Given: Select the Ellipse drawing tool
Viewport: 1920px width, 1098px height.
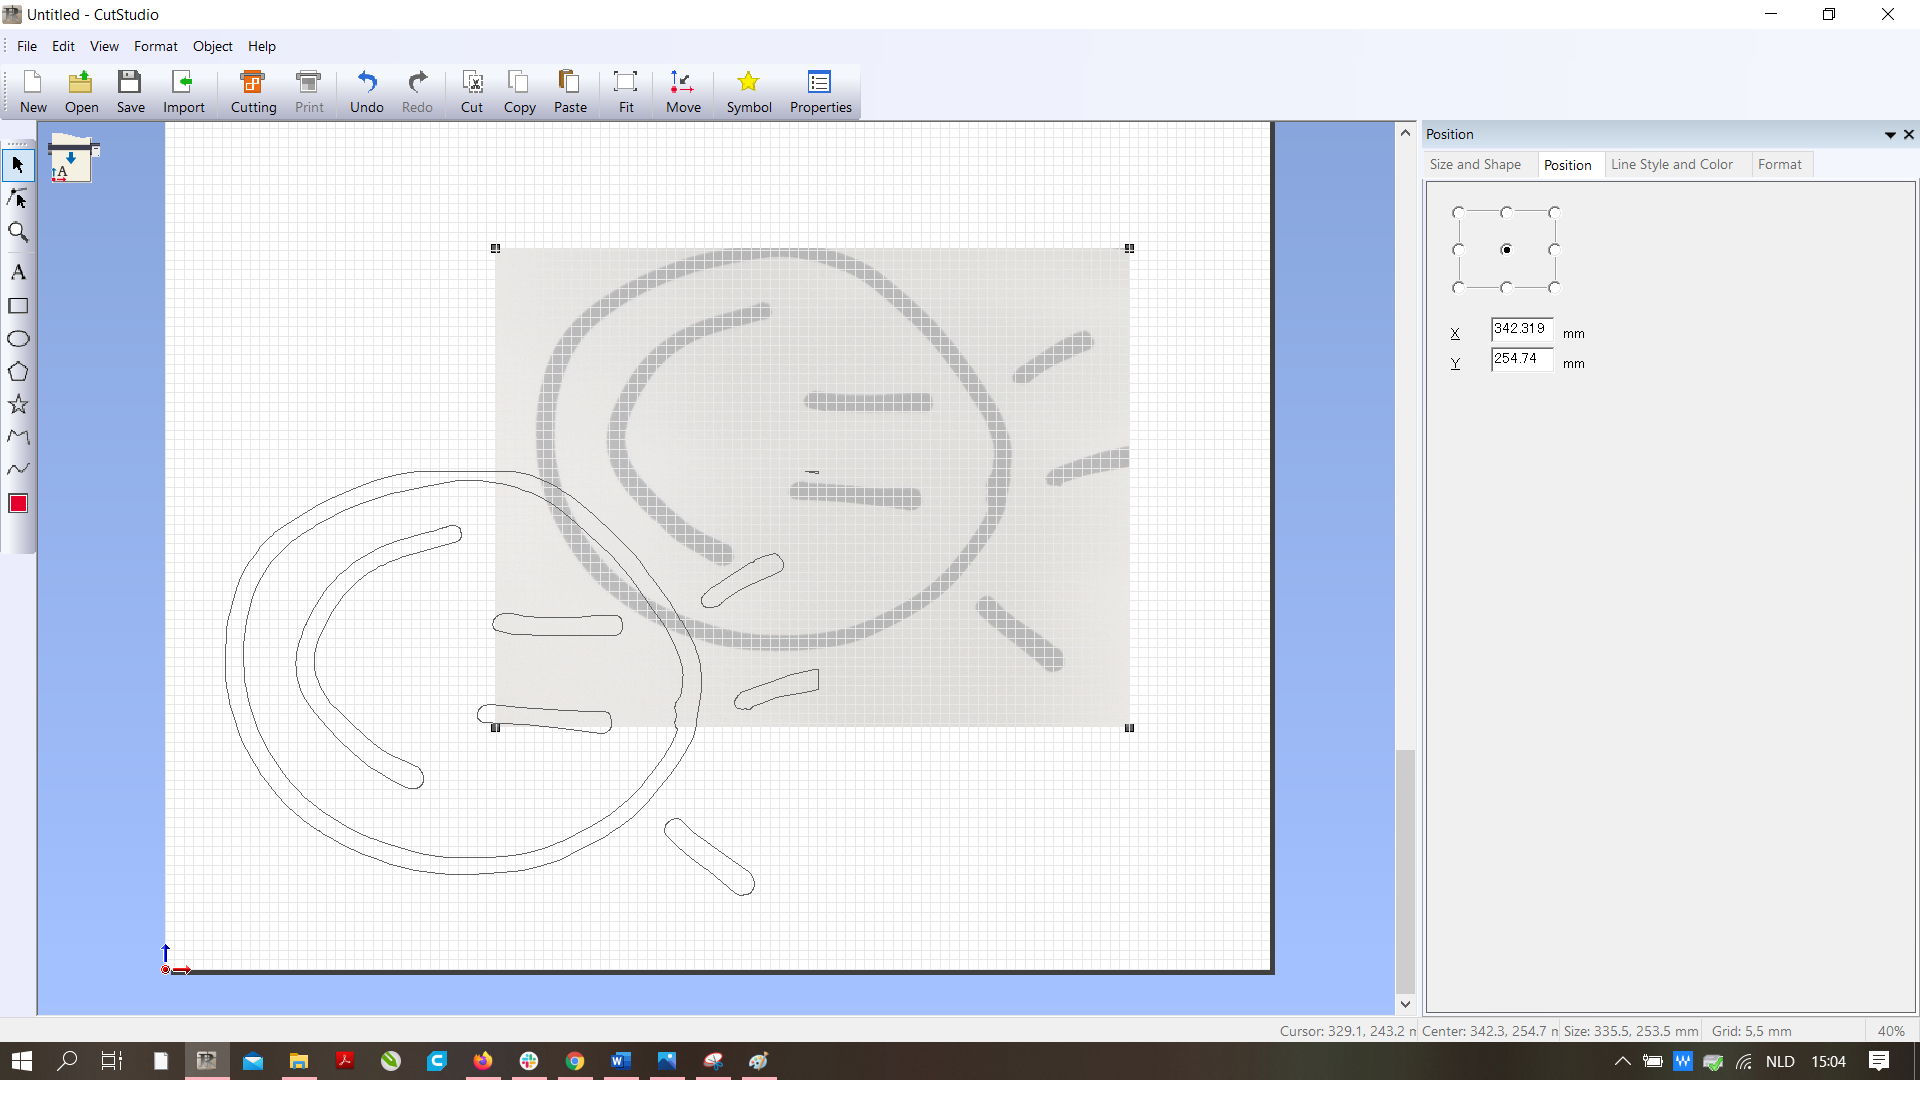Looking at the screenshot, I should (x=18, y=339).
